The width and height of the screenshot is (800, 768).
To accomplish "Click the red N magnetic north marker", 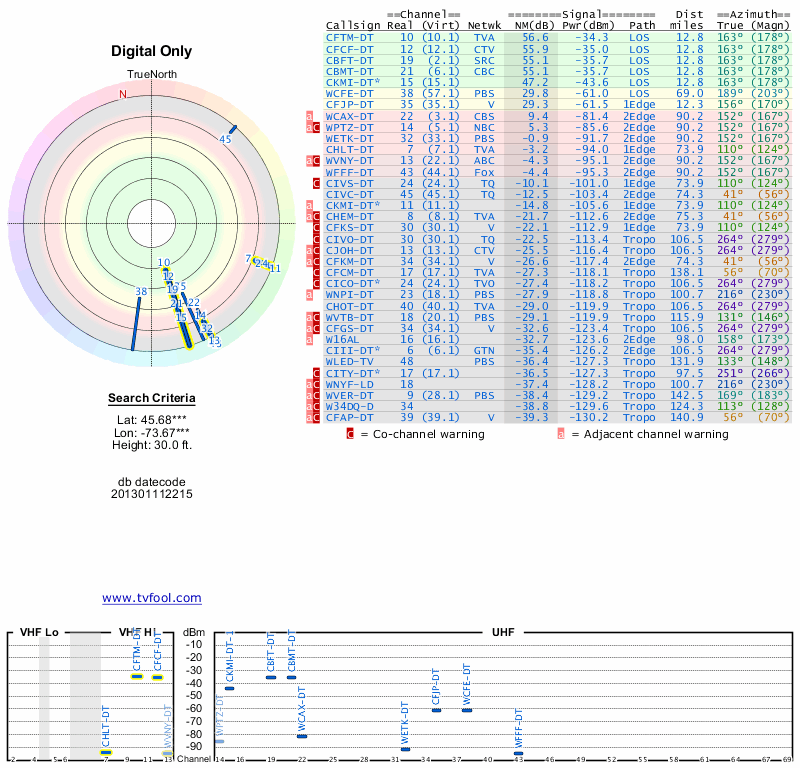I will 123,95.
